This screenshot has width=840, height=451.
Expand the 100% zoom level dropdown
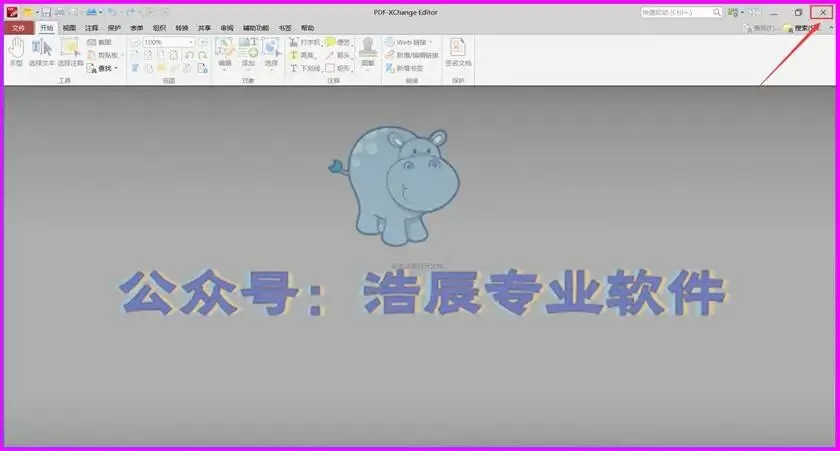191,42
